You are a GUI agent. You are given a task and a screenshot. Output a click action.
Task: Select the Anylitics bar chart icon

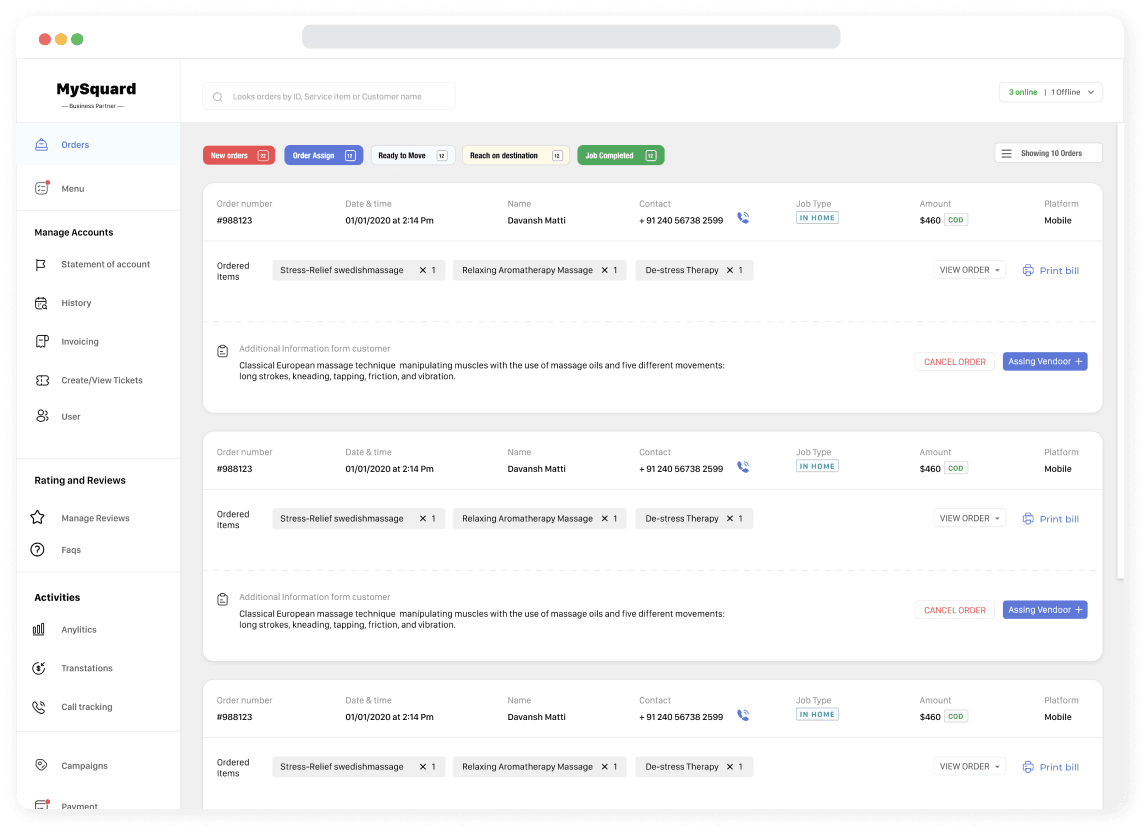coord(40,629)
